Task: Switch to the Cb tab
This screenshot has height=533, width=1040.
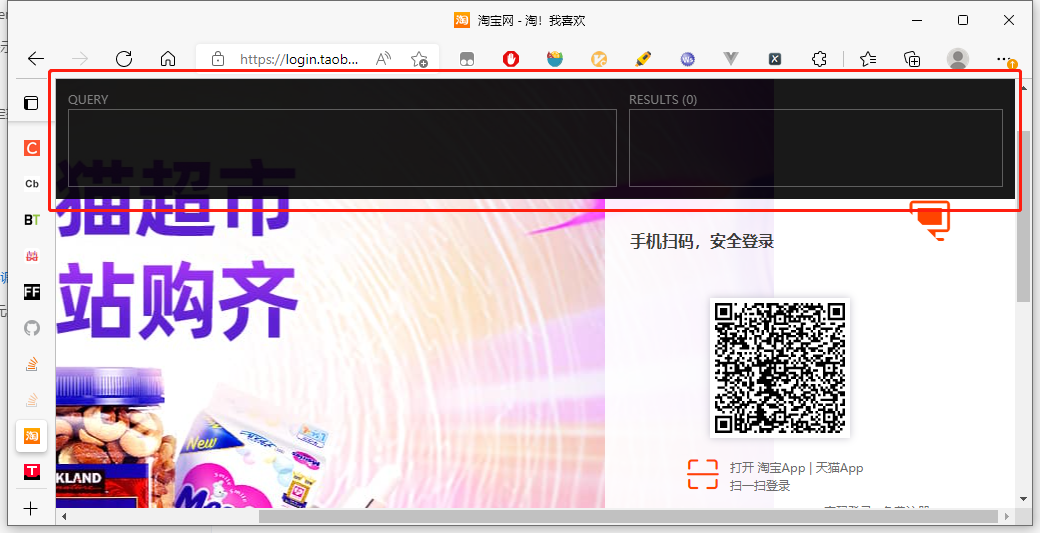Action: [x=32, y=184]
